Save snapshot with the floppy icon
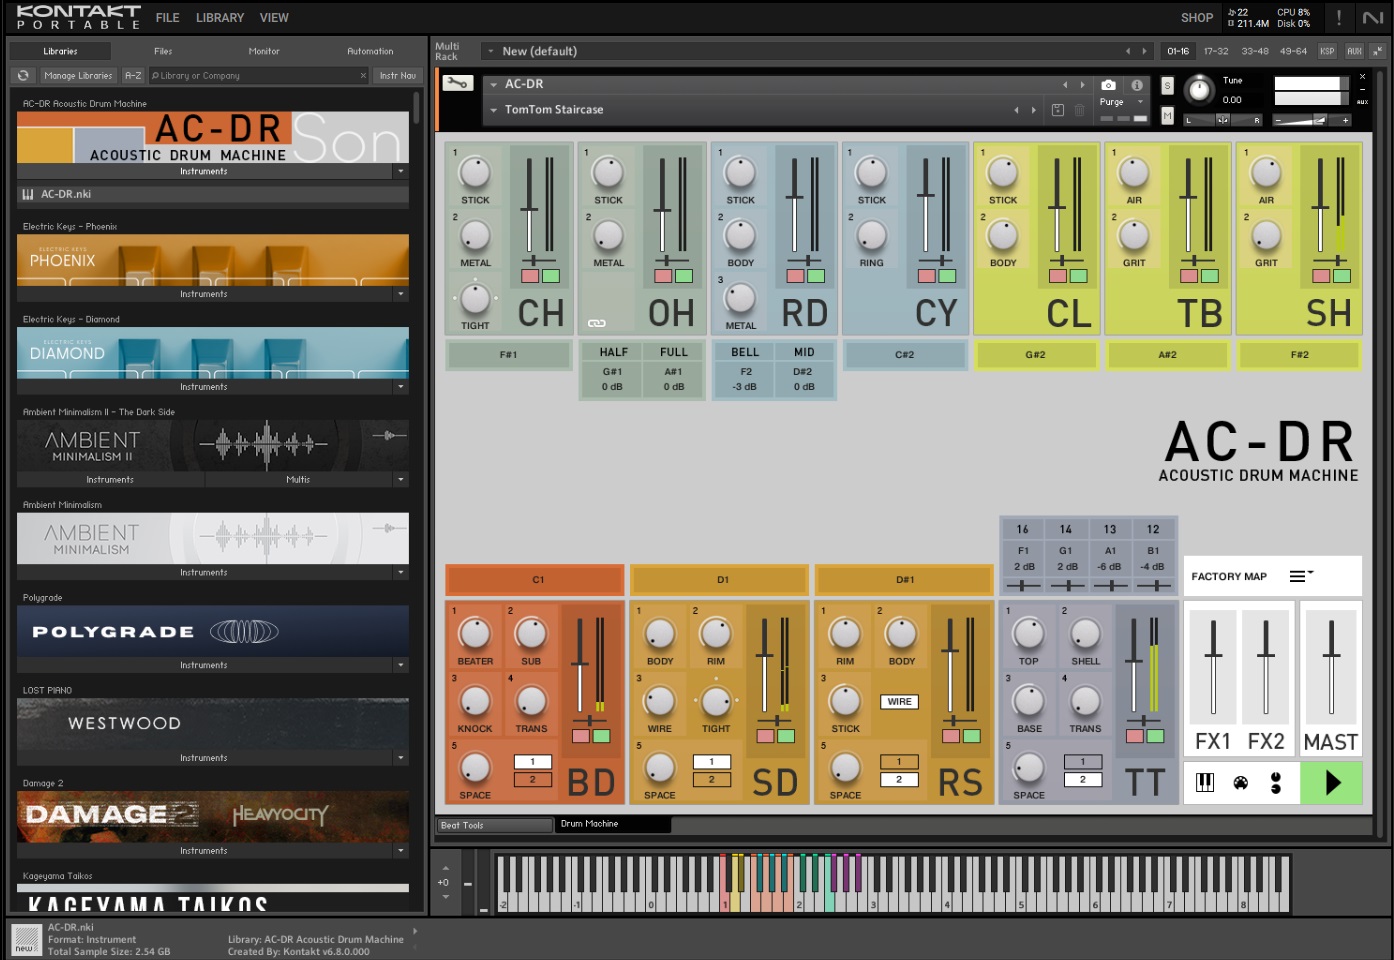Screen dimensions: 1394x960 click(1058, 110)
